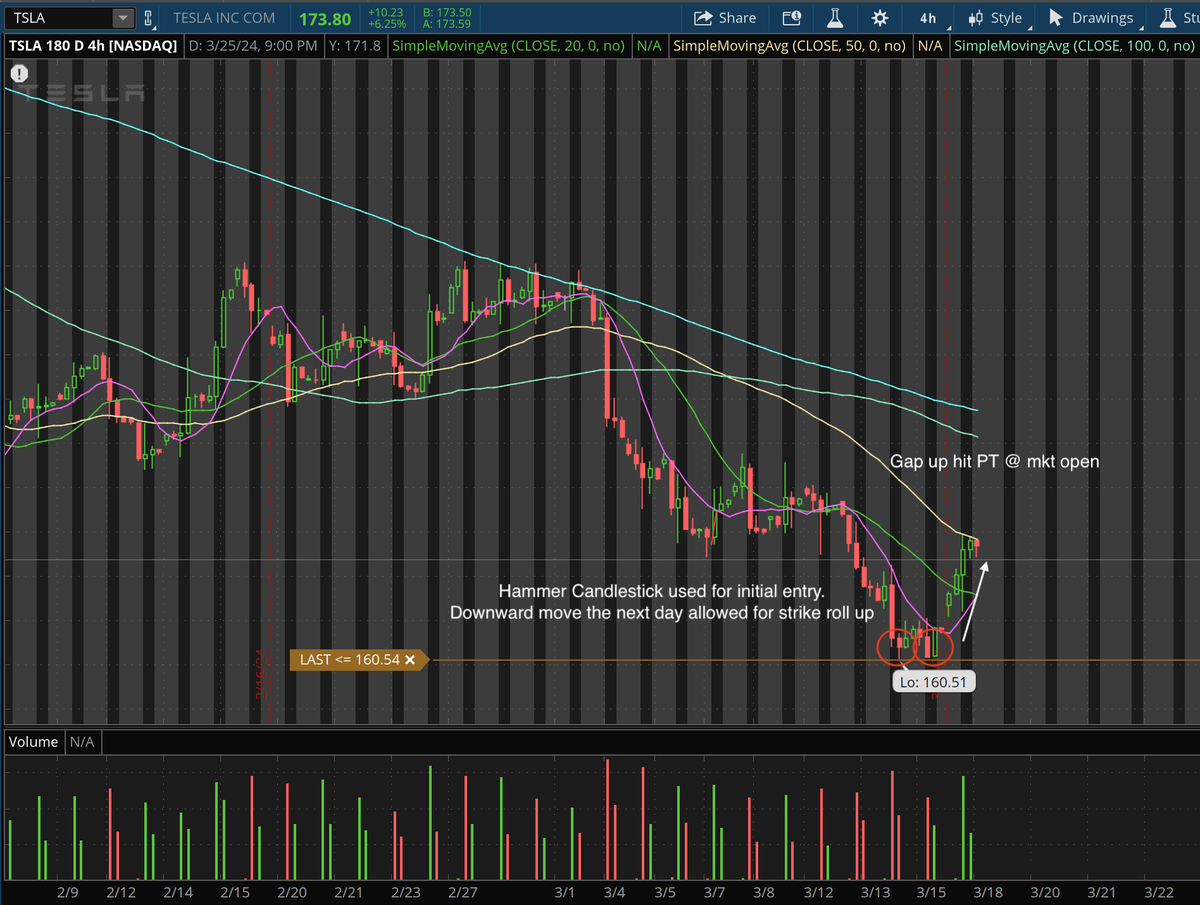Remove the LAST <= 160.54 alert with X
Screen dimensions: 1200x905
pyautogui.click(x=410, y=660)
